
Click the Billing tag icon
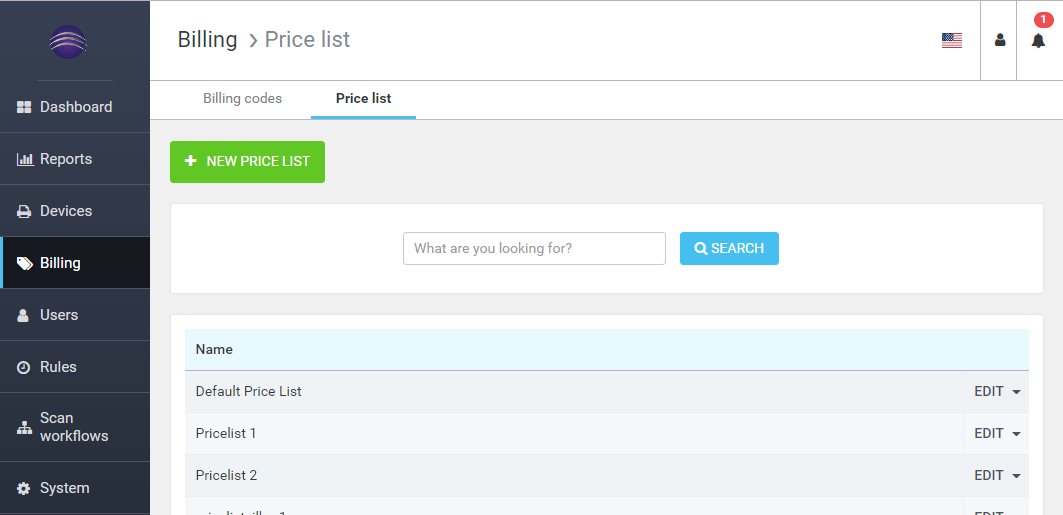pyautogui.click(x=24, y=264)
